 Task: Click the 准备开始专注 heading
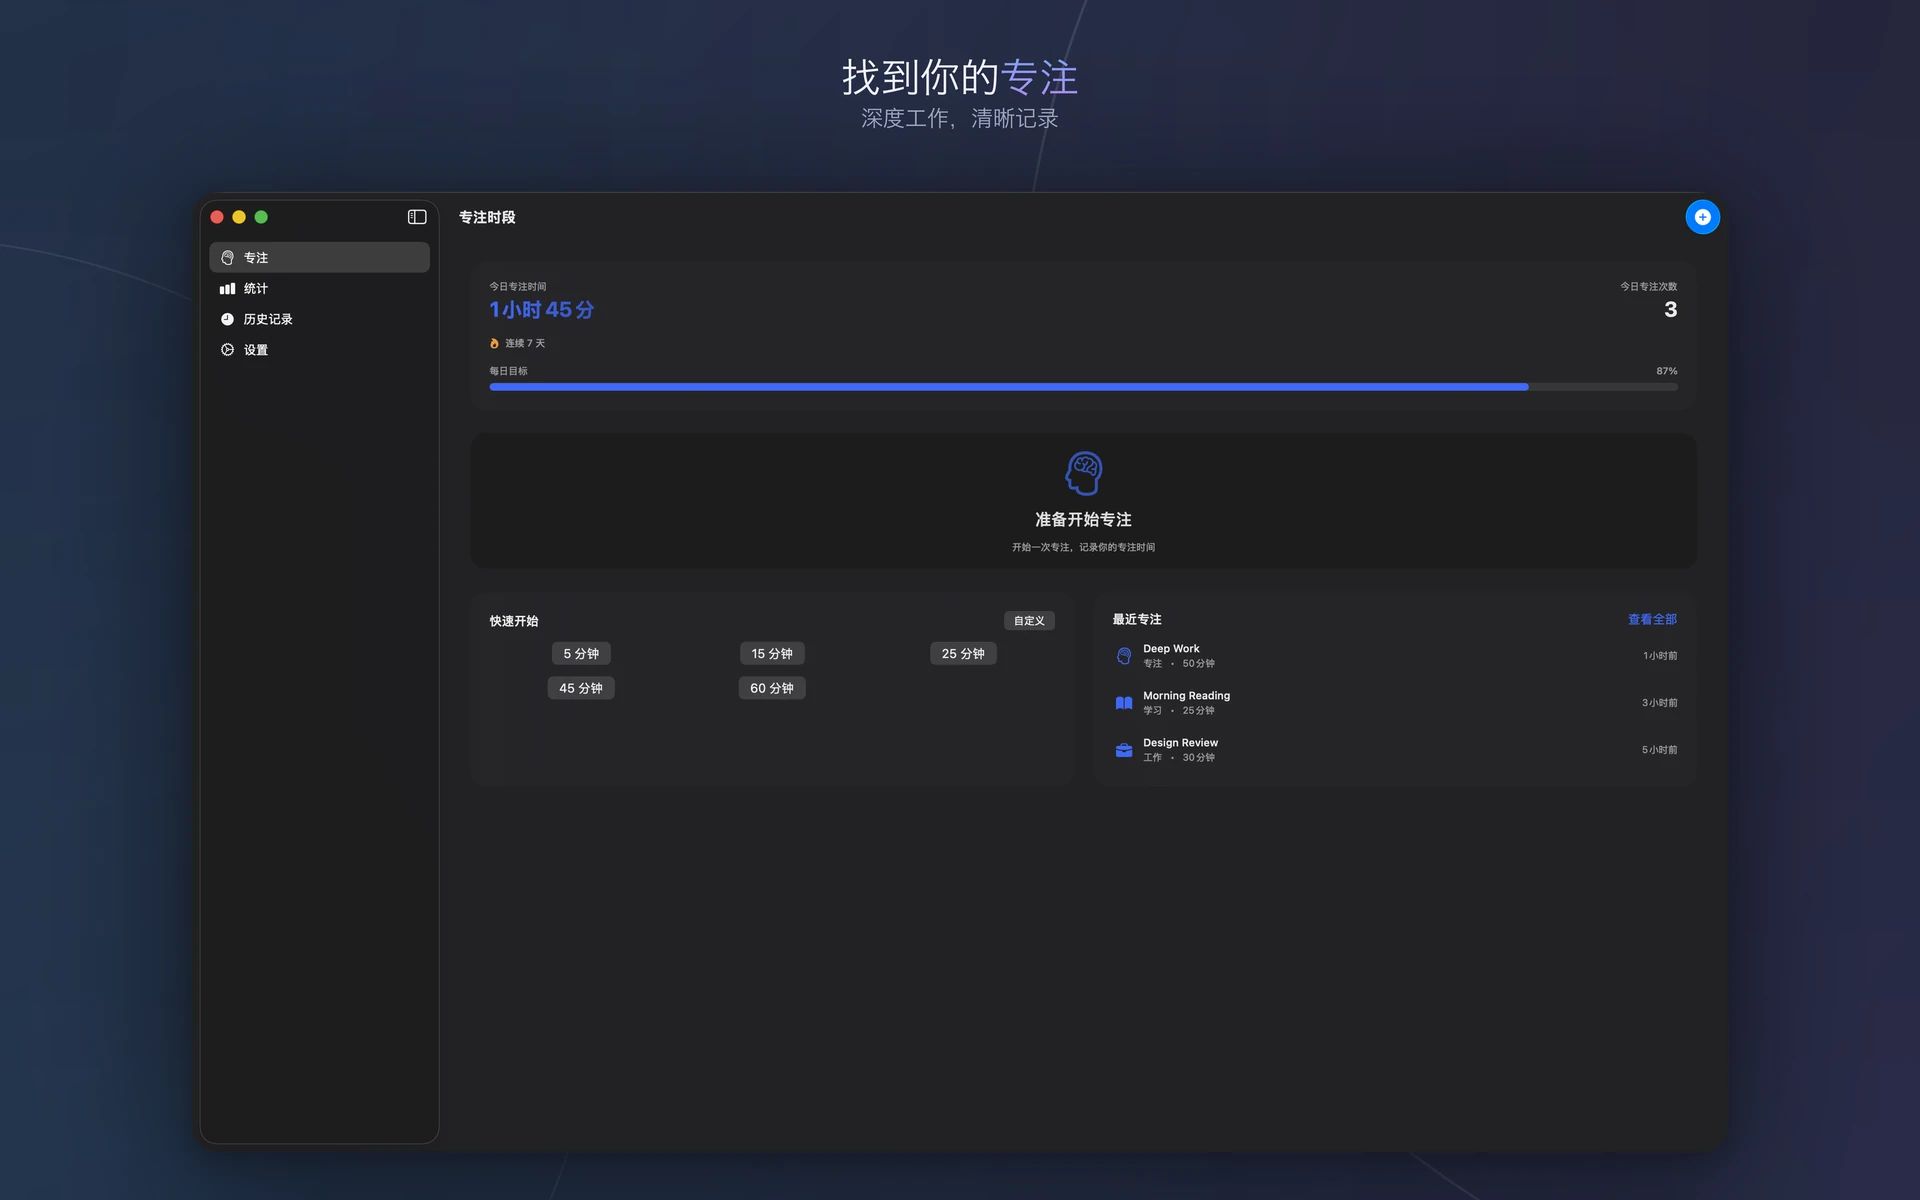point(1083,520)
